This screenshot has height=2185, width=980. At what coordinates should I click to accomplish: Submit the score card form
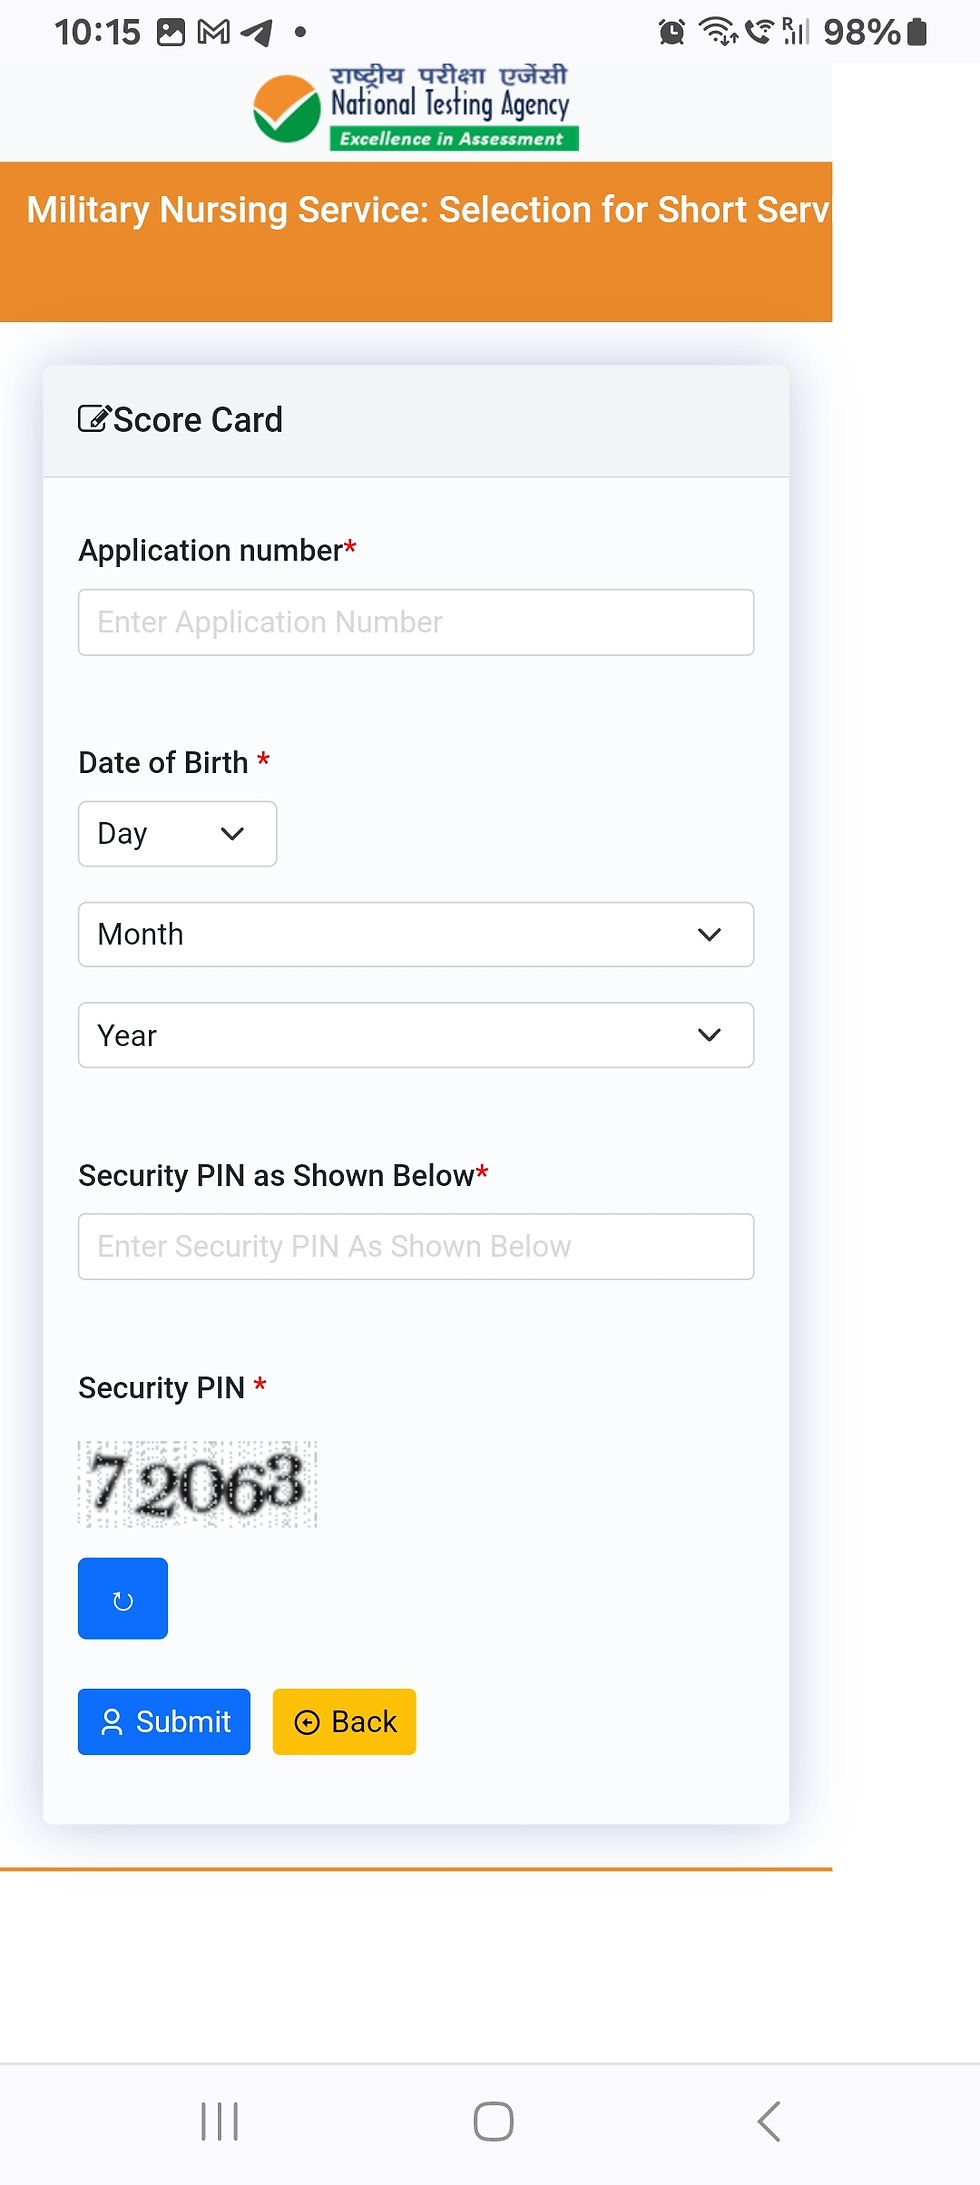pos(164,1722)
